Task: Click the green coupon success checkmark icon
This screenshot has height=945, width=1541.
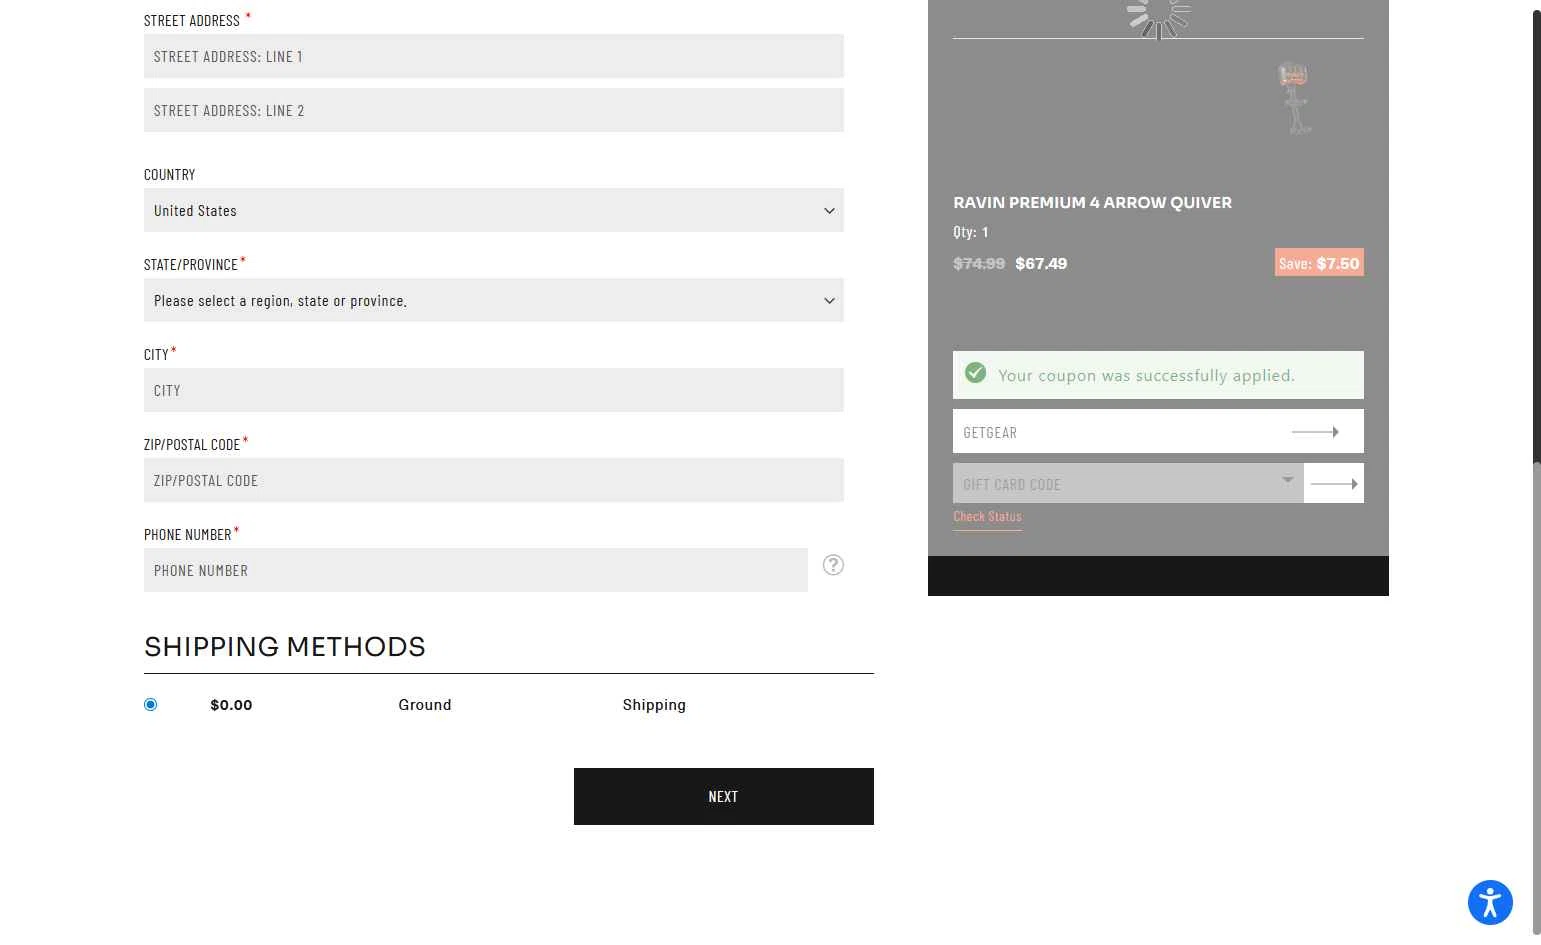Action: coord(976,373)
